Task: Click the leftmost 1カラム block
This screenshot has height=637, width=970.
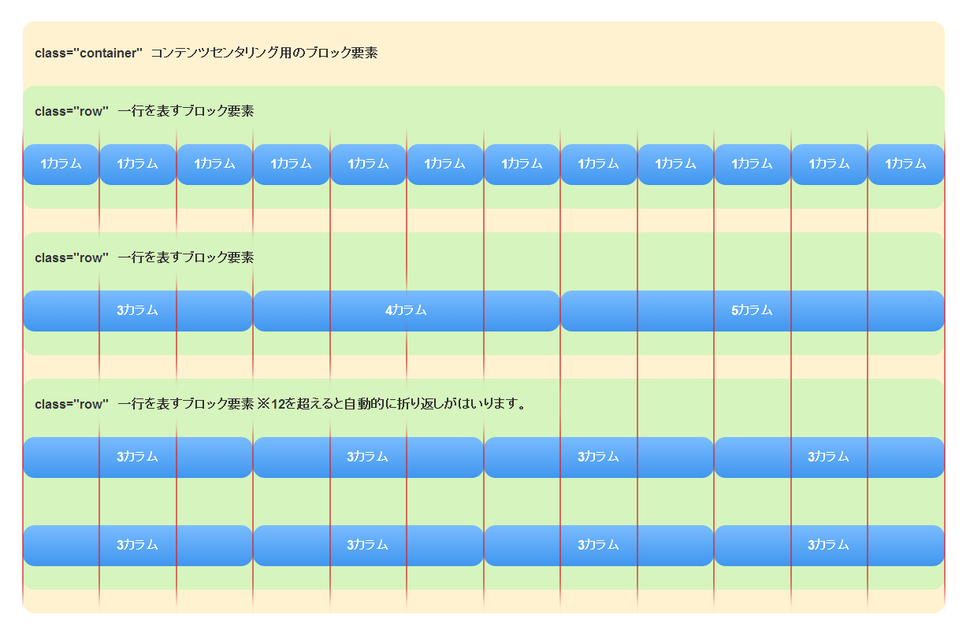Action: 61,165
